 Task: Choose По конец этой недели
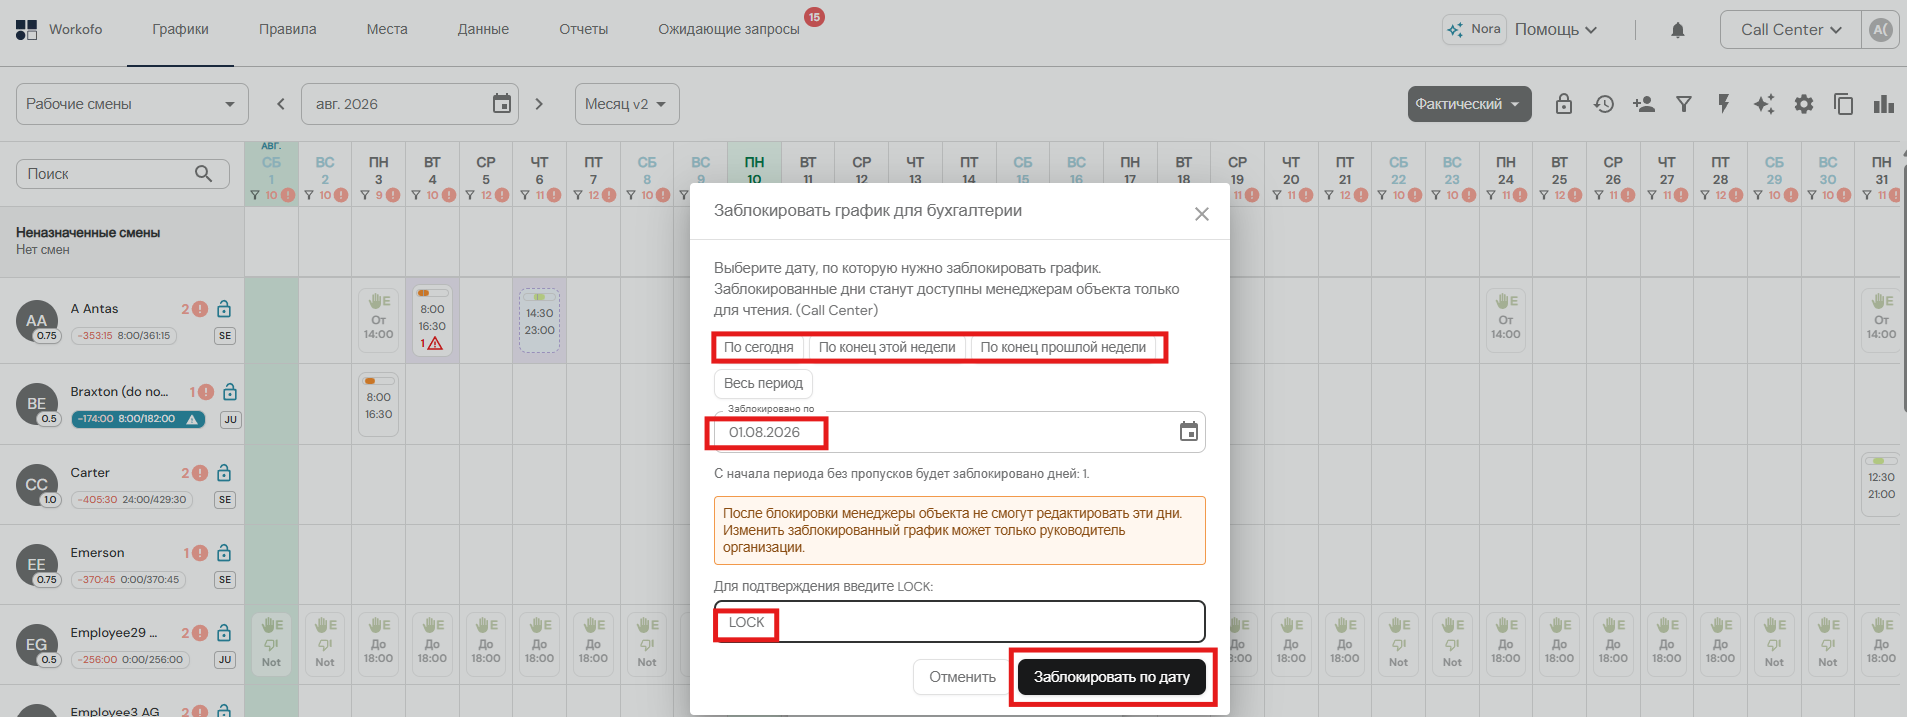[887, 347]
